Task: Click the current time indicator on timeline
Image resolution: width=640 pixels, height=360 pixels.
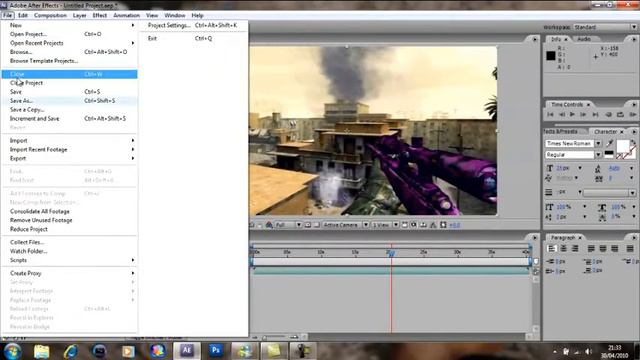Action: (x=391, y=253)
